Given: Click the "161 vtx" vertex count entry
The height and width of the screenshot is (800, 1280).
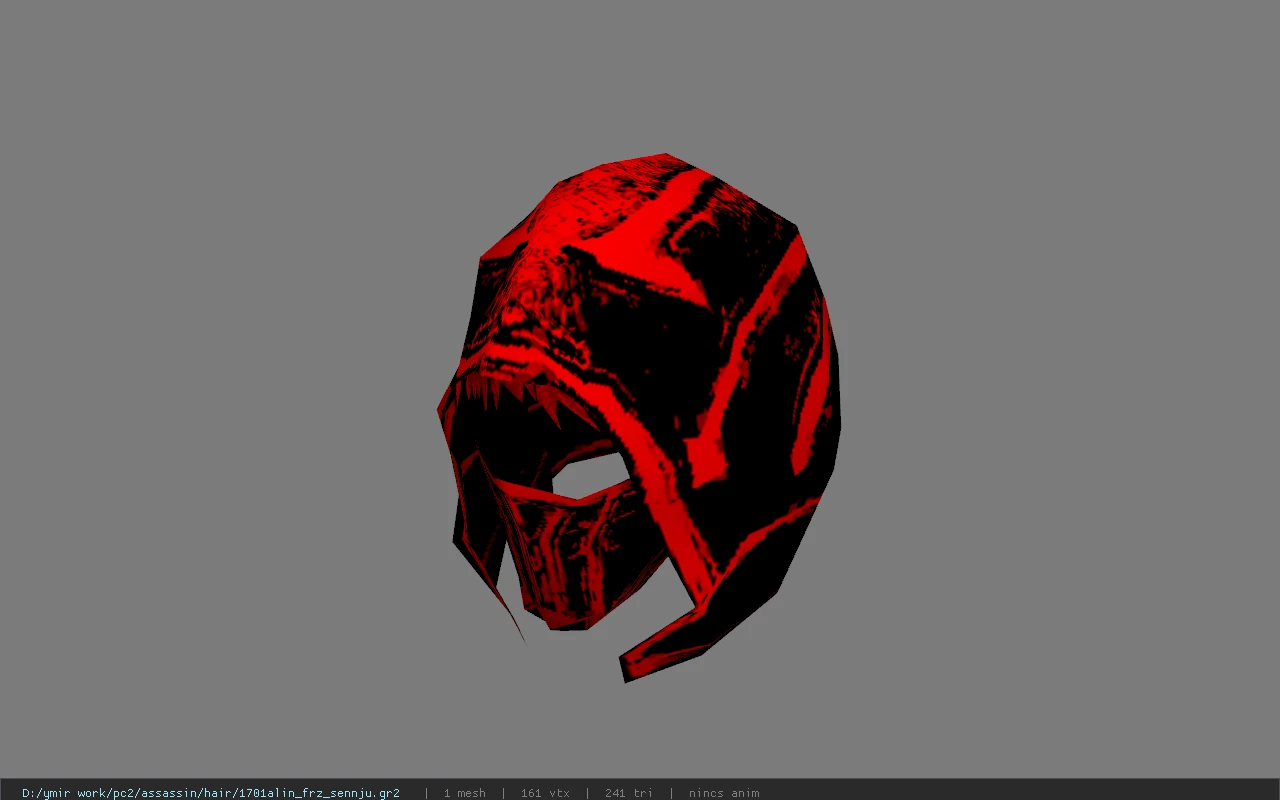Looking at the screenshot, I should pos(545,793).
